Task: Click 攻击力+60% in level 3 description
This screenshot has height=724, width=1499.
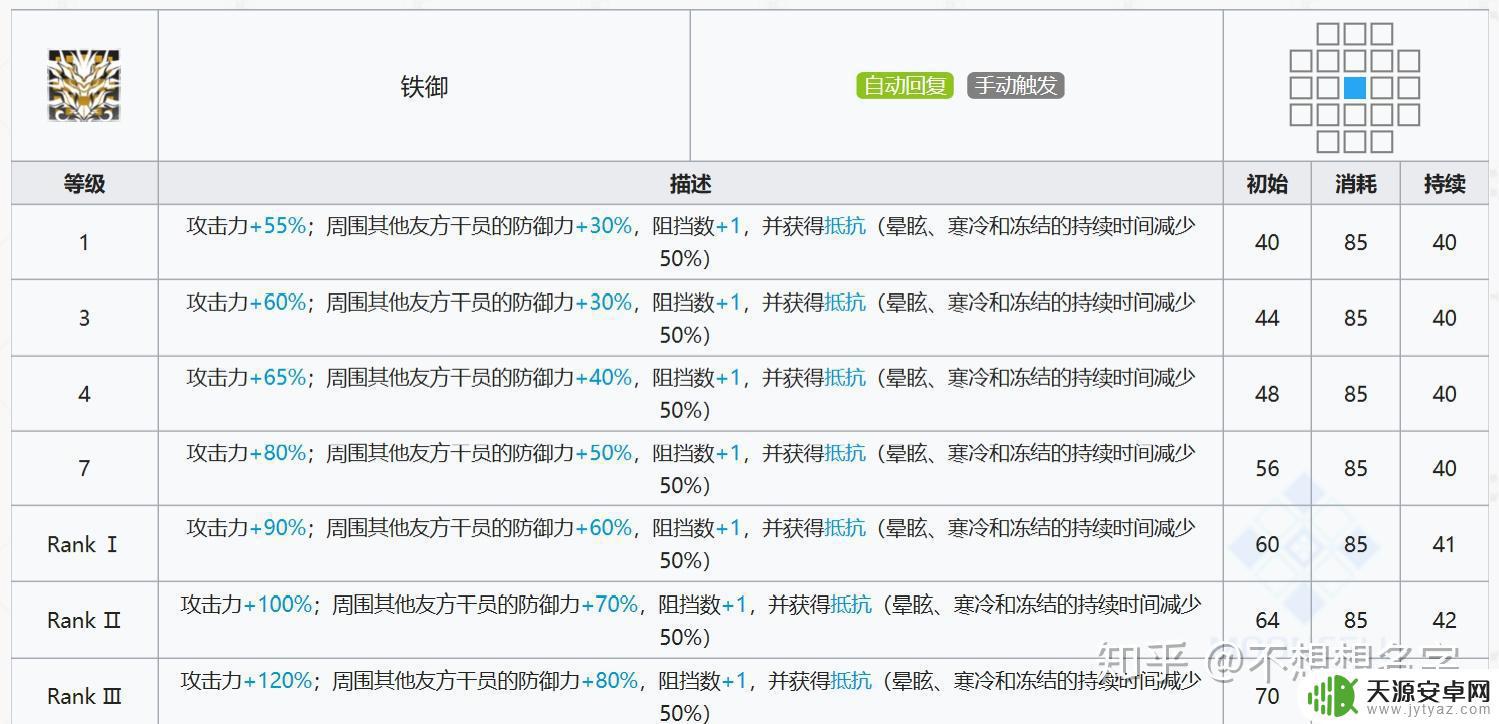Action: [246, 302]
